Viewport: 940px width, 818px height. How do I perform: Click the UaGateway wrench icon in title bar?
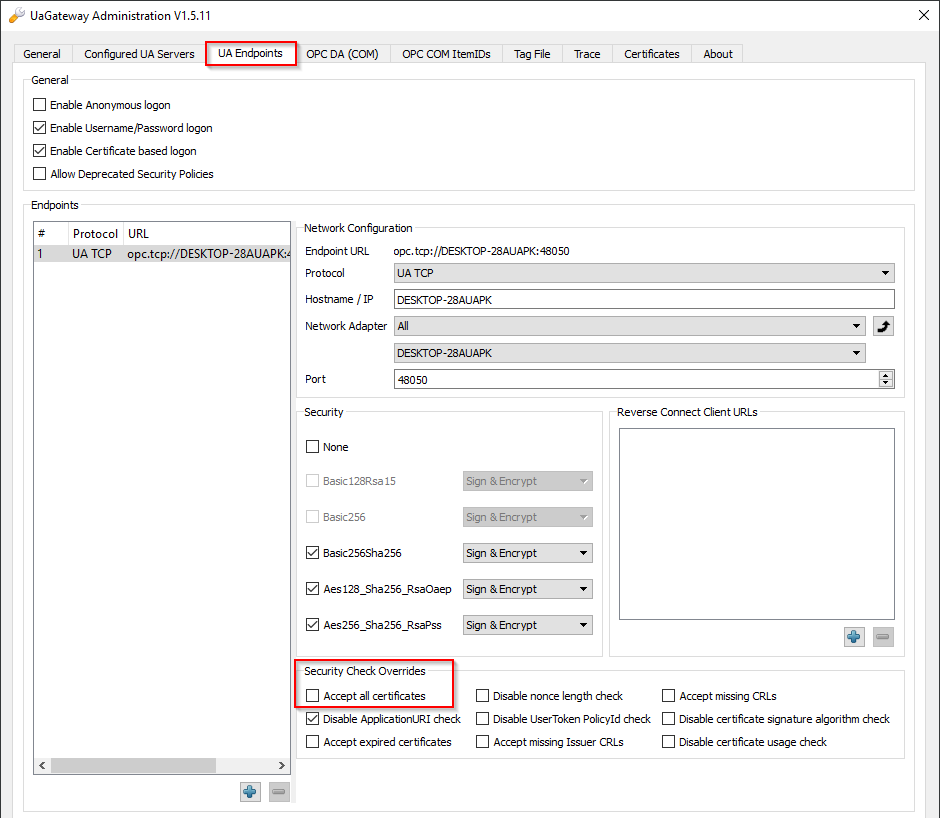(17, 15)
